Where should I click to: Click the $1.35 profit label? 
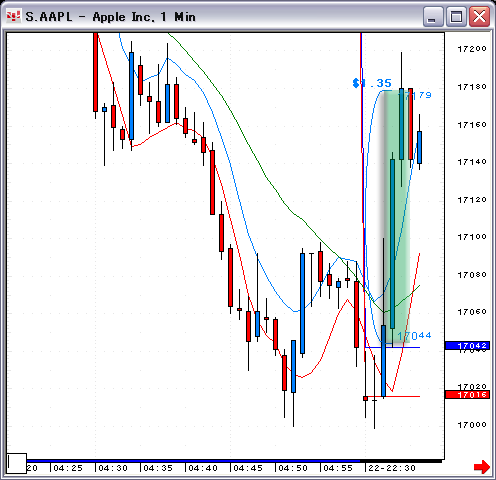point(372,83)
